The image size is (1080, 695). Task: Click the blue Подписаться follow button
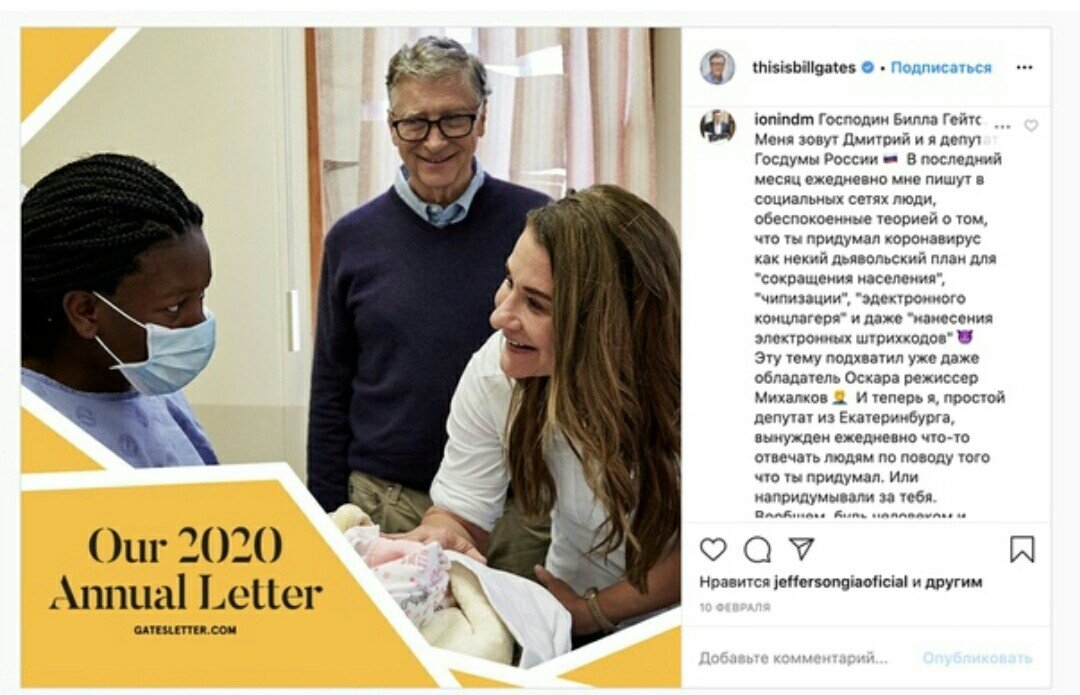[x=941, y=68]
